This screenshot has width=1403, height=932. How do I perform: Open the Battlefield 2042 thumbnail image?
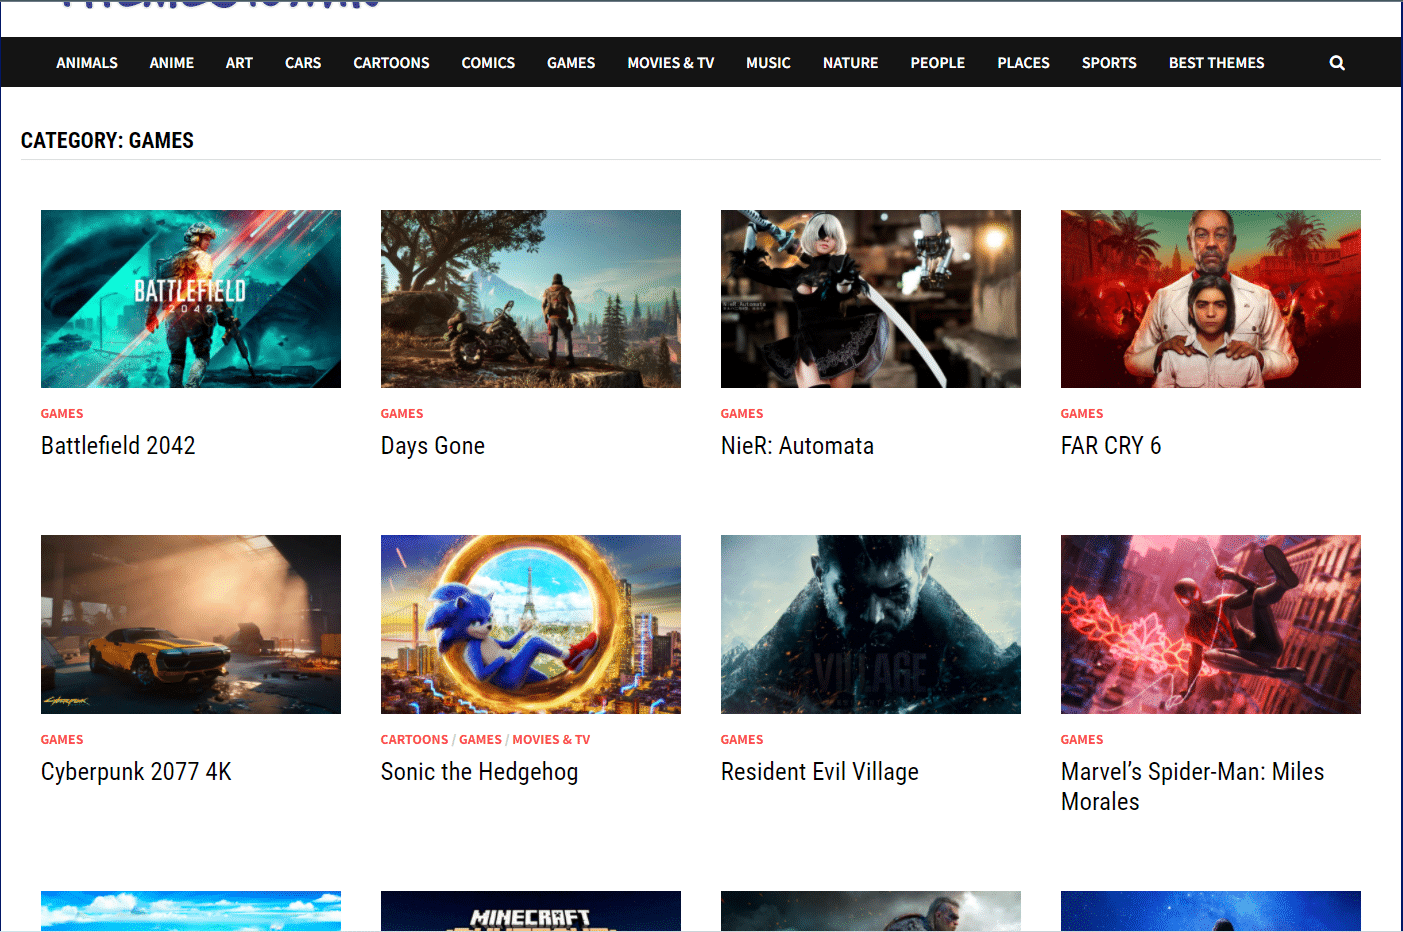[191, 299]
